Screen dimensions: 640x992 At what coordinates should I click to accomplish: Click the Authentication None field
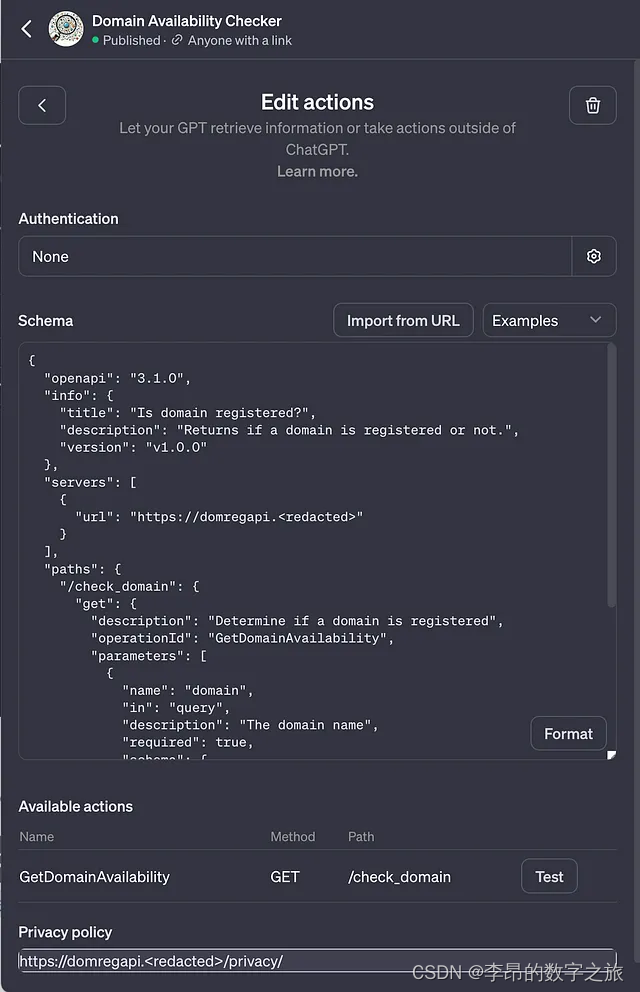pyautogui.click(x=295, y=256)
